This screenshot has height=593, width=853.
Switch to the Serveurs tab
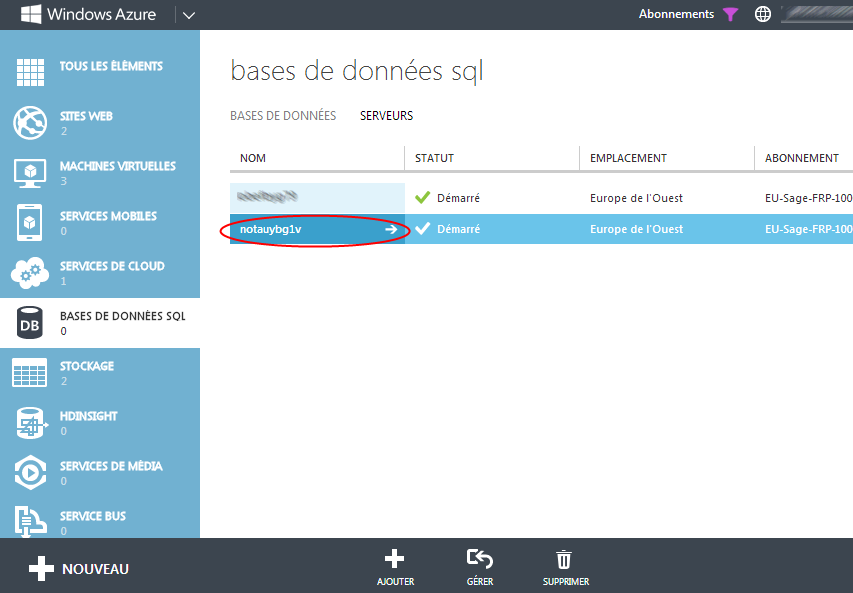tap(386, 116)
